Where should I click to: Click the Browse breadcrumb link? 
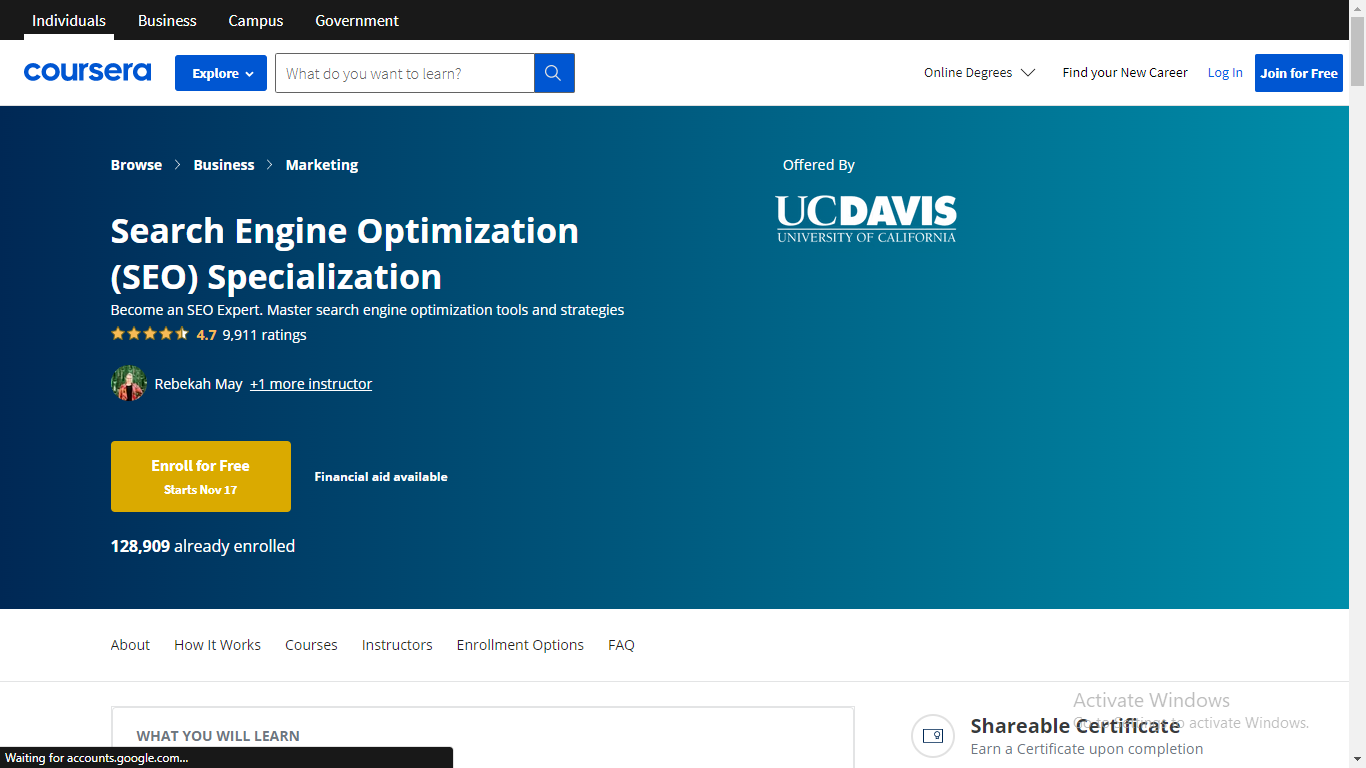click(136, 165)
